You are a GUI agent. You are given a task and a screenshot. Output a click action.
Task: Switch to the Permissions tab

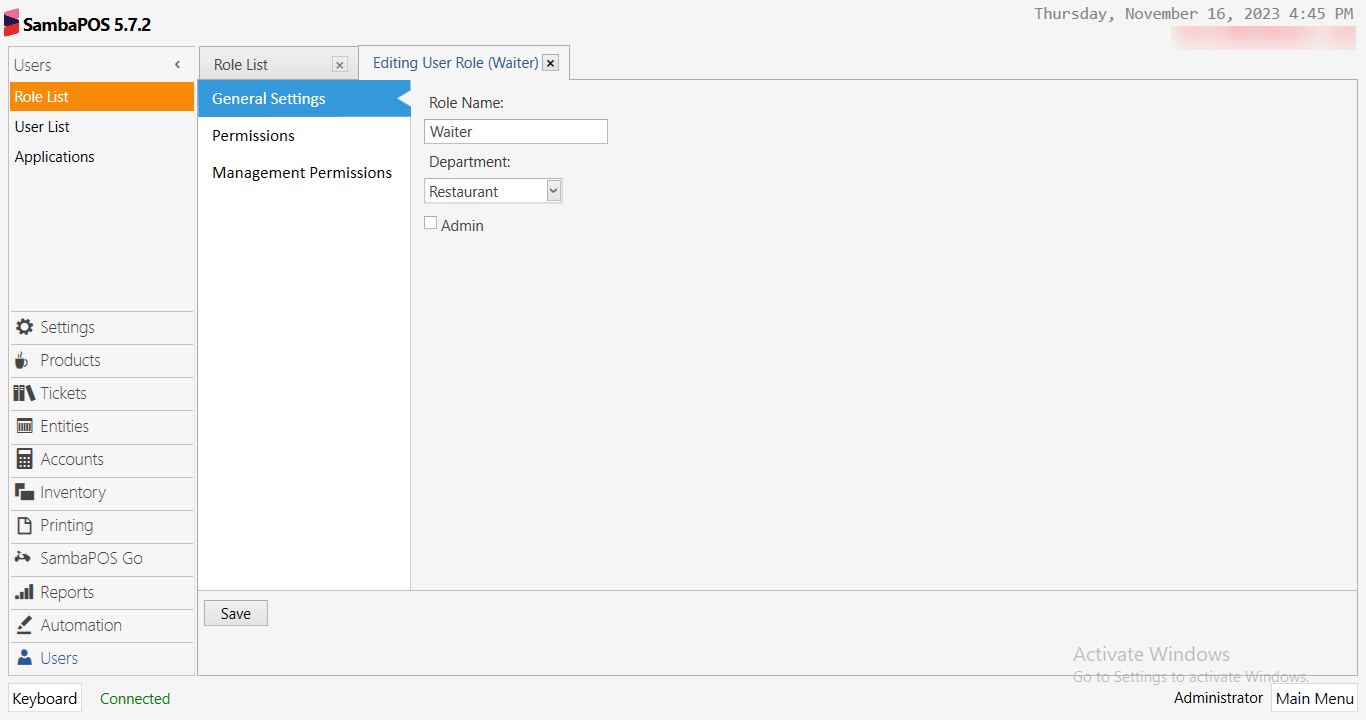[x=253, y=135]
